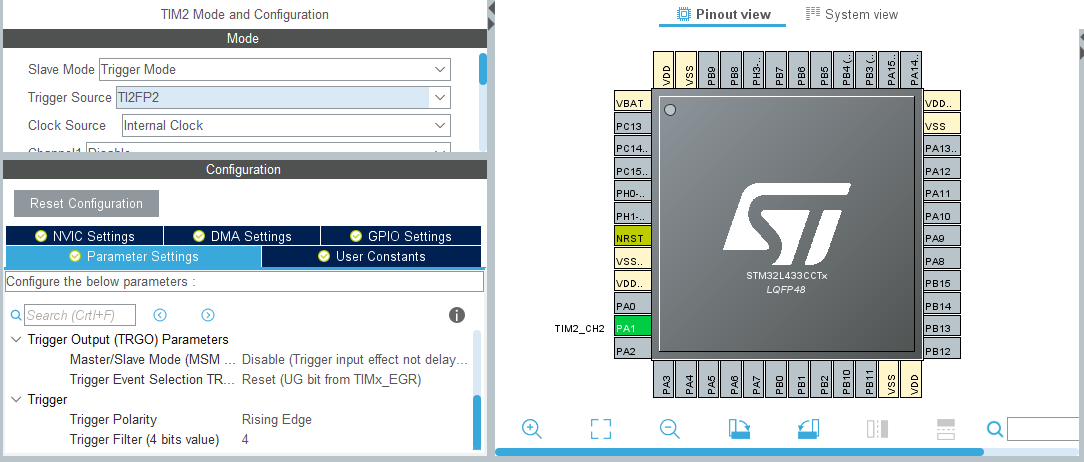Click the horizontal split view icon
This screenshot has height=462, width=1084.
click(x=946, y=429)
